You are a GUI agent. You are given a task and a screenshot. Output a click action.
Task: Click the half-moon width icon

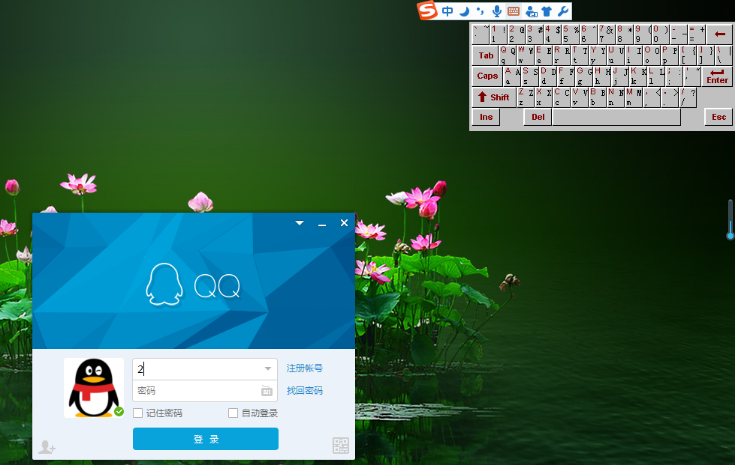[463, 11]
